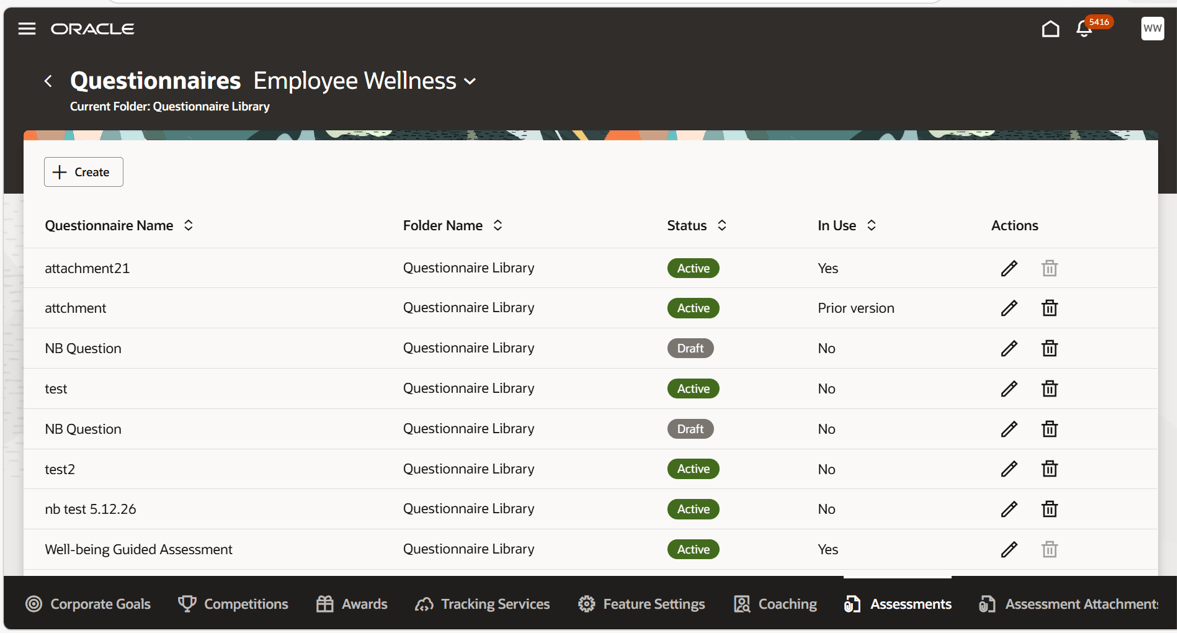Open the Coaching tab
The height and width of the screenshot is (635, 1177).
click(x=775, y=604)
